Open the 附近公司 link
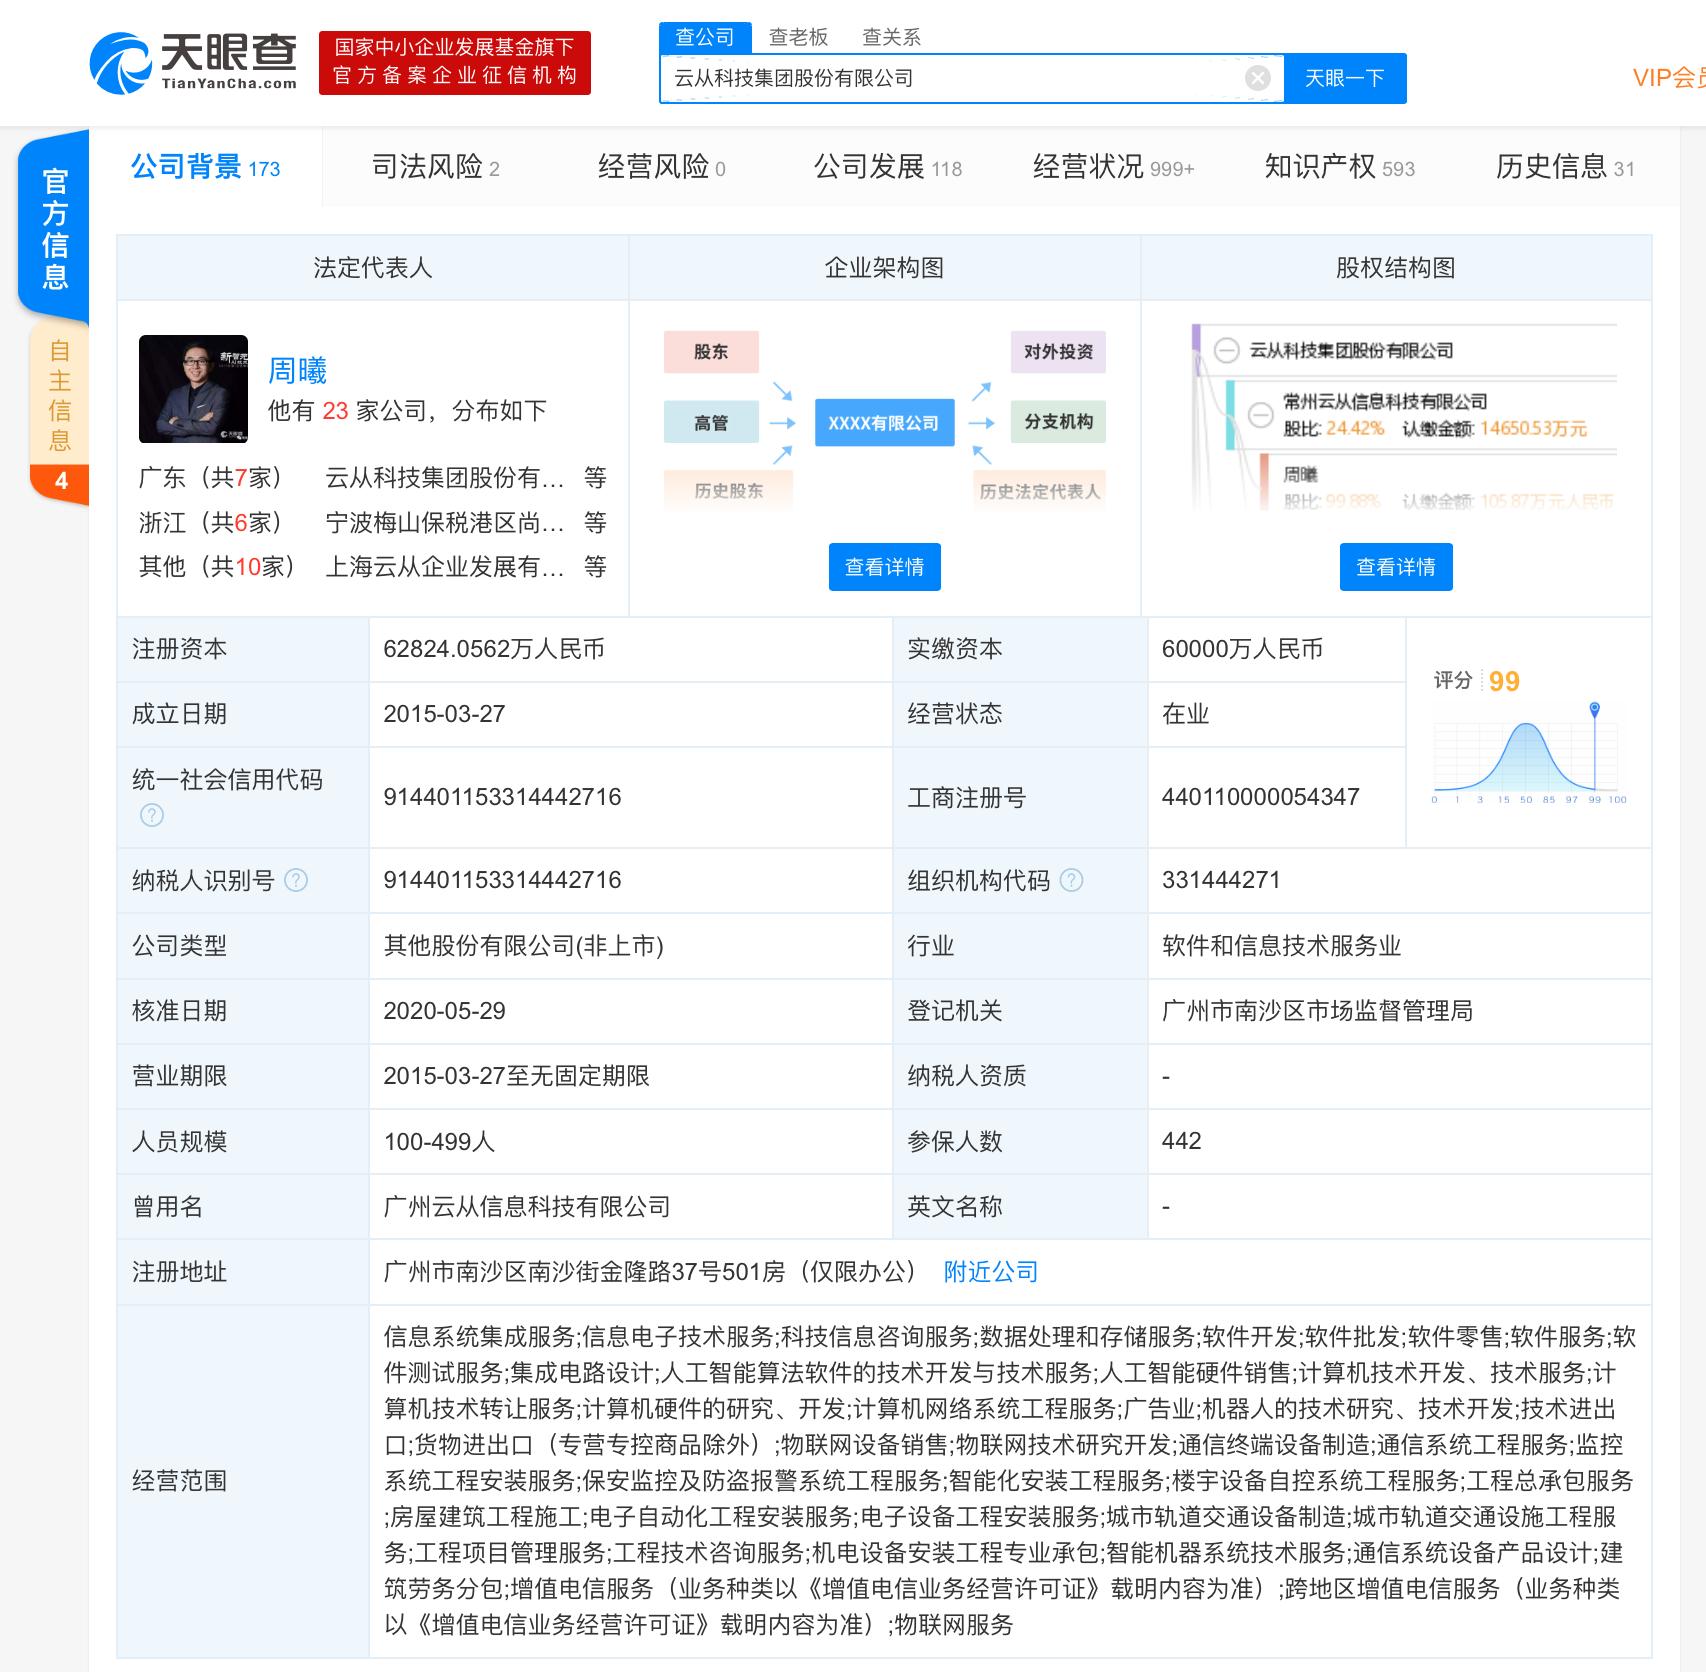The height and width of the screenshot is (1672, 1706). (989, 1271)
